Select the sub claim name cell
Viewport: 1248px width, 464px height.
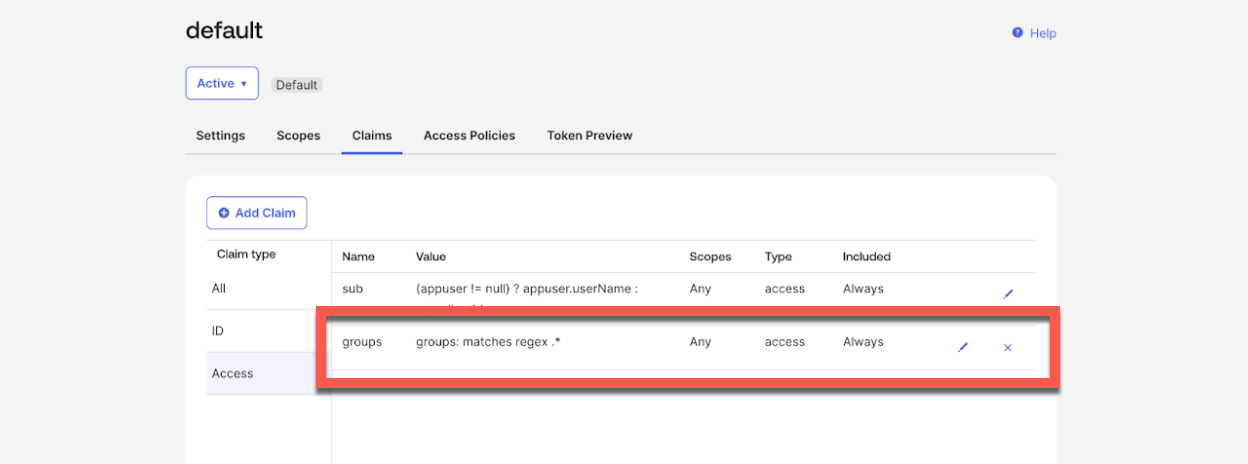pos(352,288)
